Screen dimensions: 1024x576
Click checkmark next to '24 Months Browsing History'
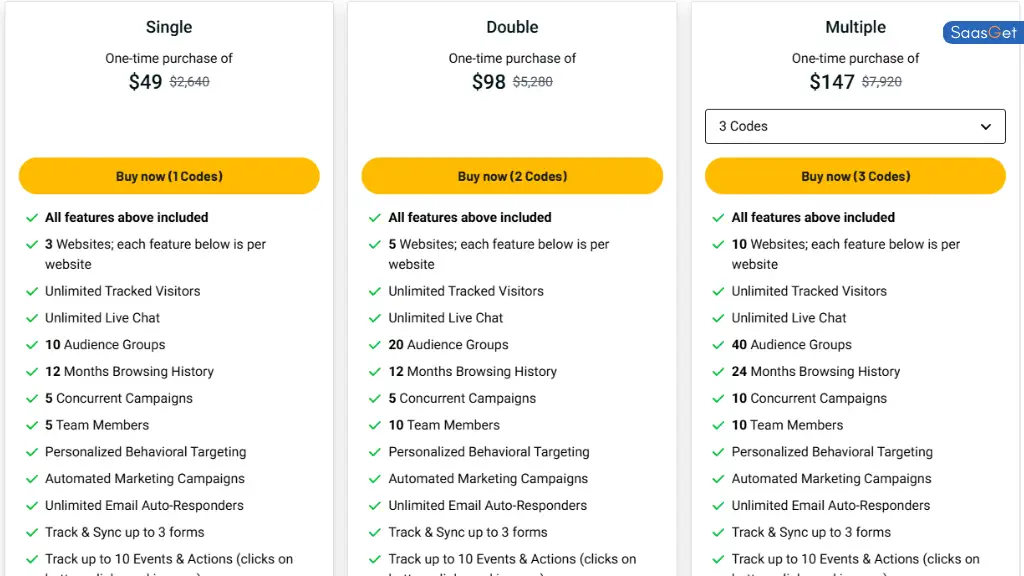tap(718, 372)
